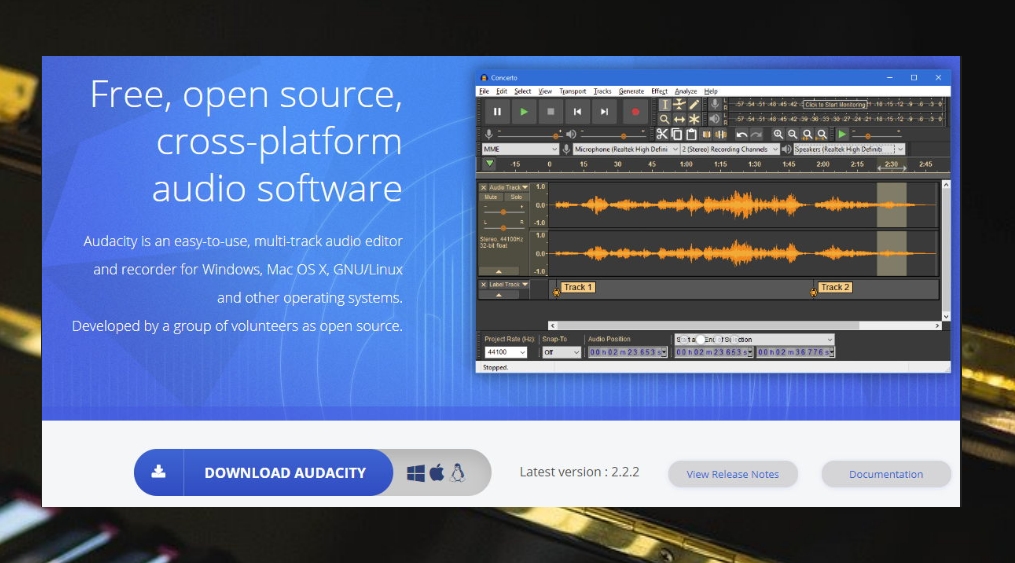Screen dimensions: 1015x563
Task: Close the Audio Track with its X
Action: tap(484, 187)
